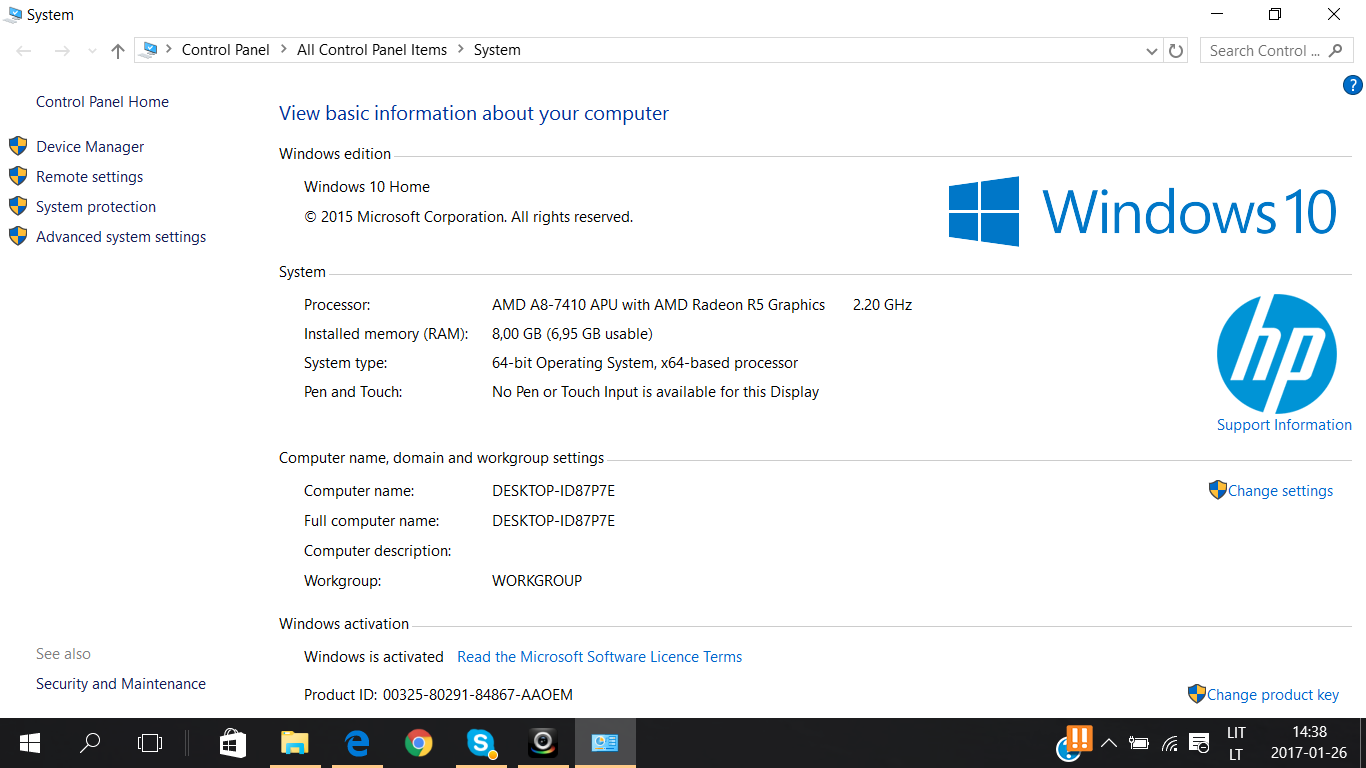Click the Windows 10 Home edition text
Viewport: 1366px width, 768px height.
367,187
